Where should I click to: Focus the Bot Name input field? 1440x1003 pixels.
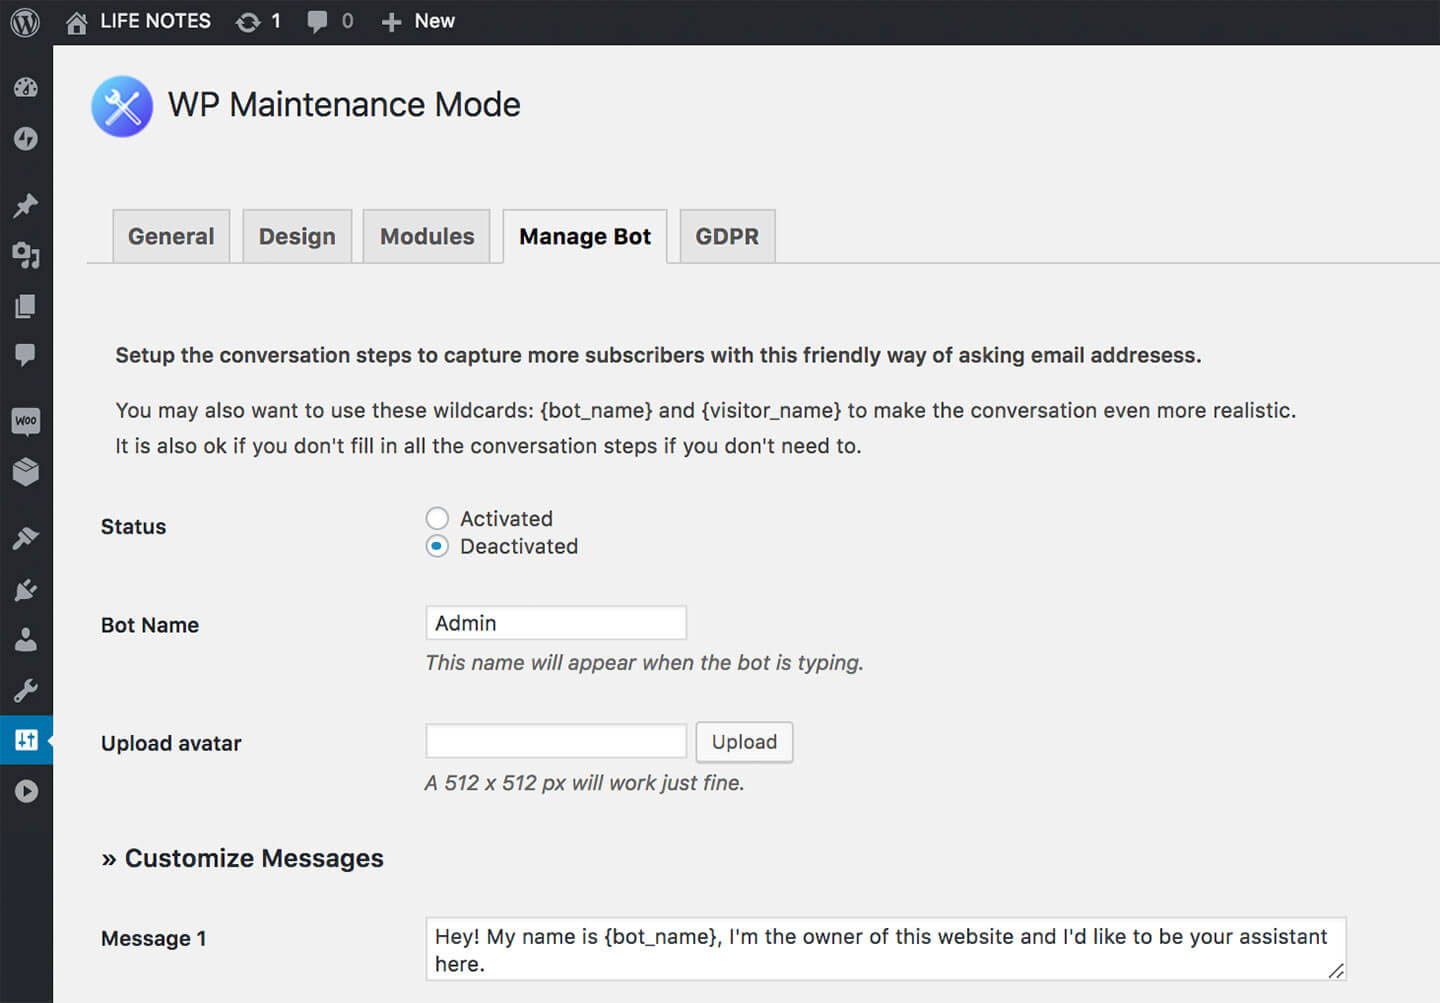556,623
